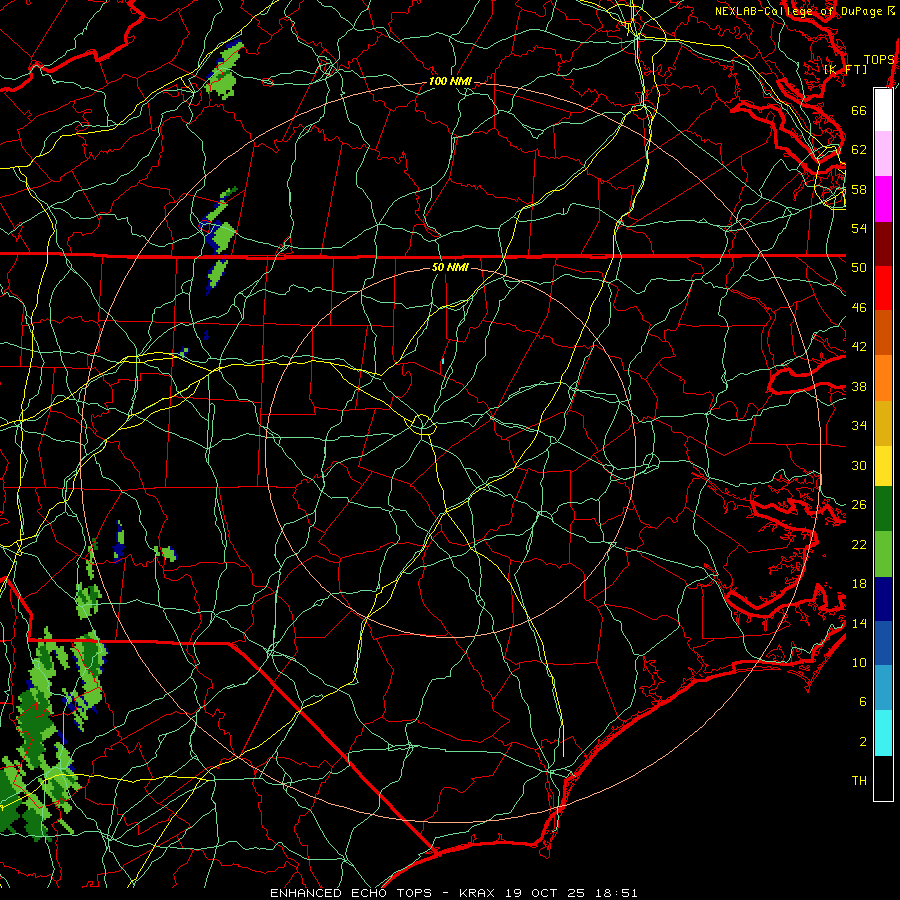Viewport: 900px width, 900px height.
Task: Click the dark green 26 kft legend swatch
Action: [x=883, y=509]
